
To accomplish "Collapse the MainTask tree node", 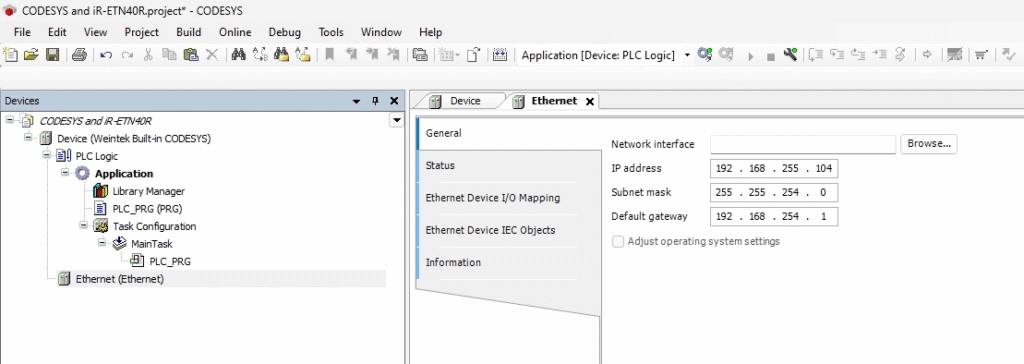I will [103, 244].
